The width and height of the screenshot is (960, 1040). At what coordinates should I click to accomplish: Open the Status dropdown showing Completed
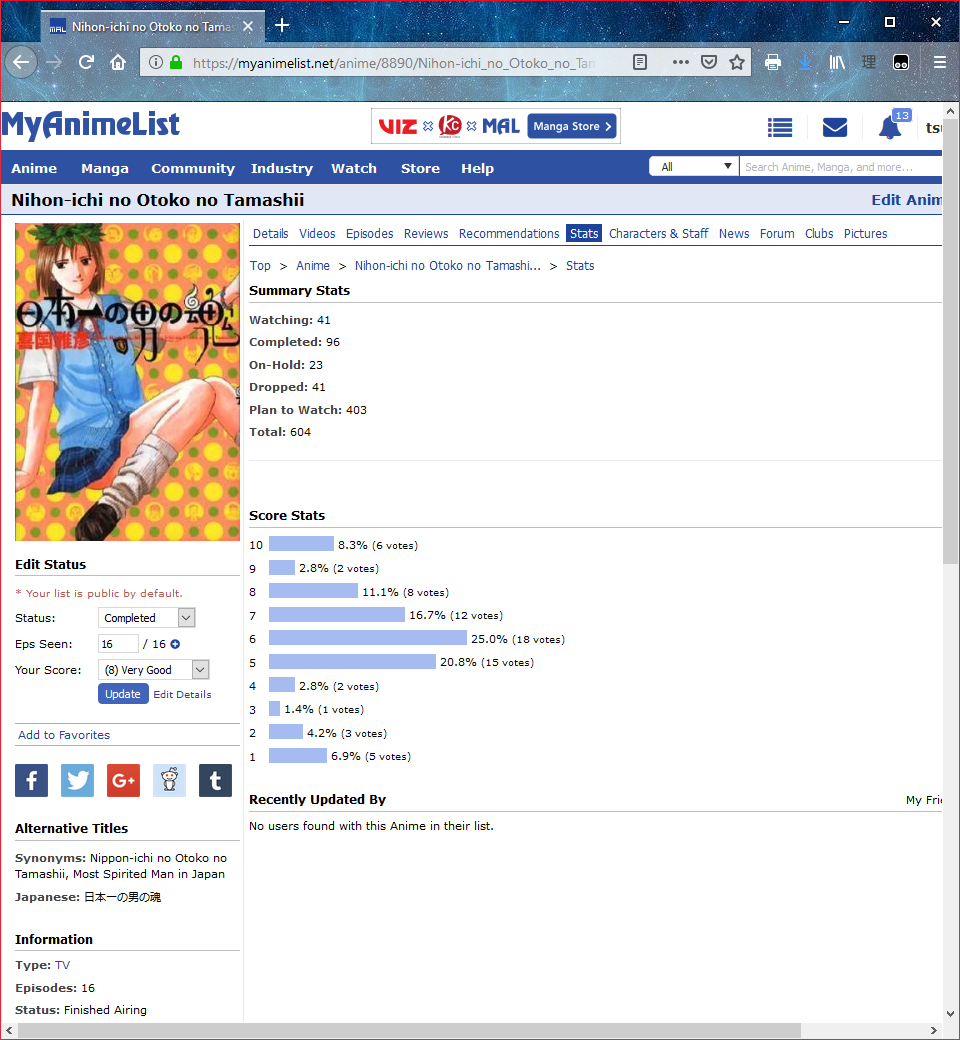(x=147, y=618)
